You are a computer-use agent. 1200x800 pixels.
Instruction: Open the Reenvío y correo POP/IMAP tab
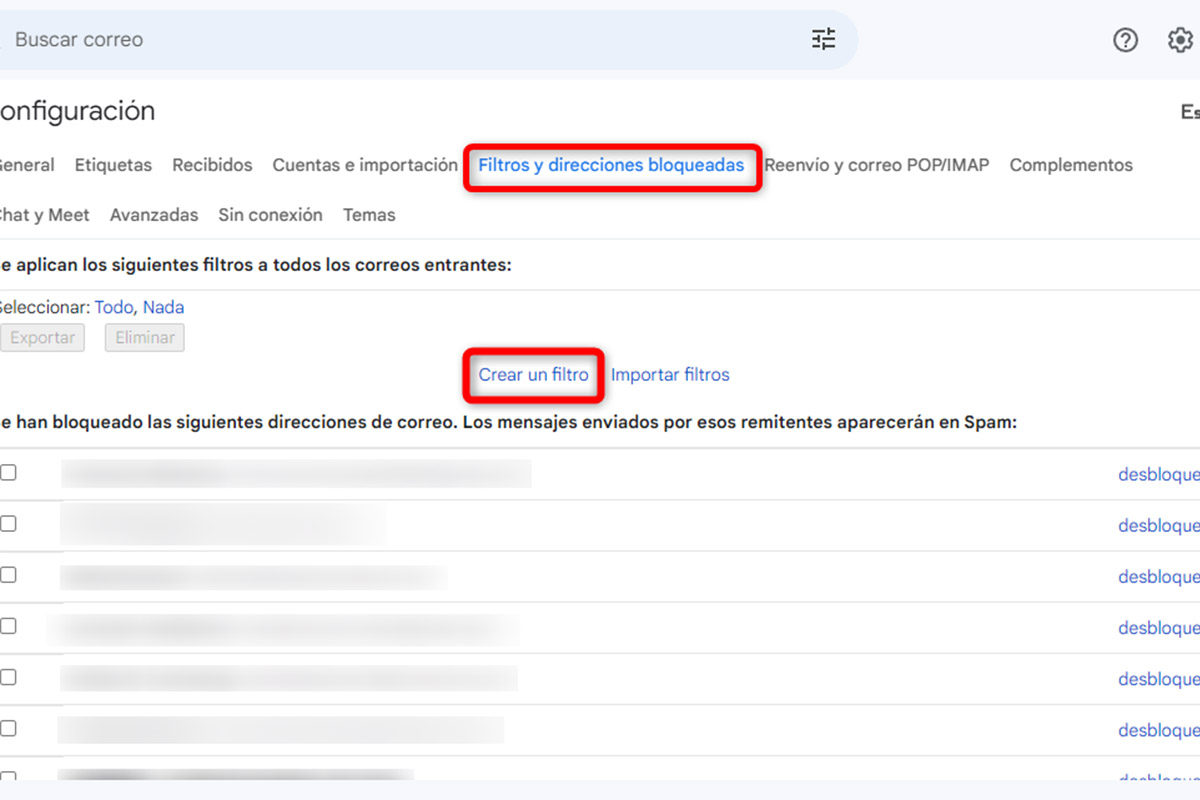877,165
